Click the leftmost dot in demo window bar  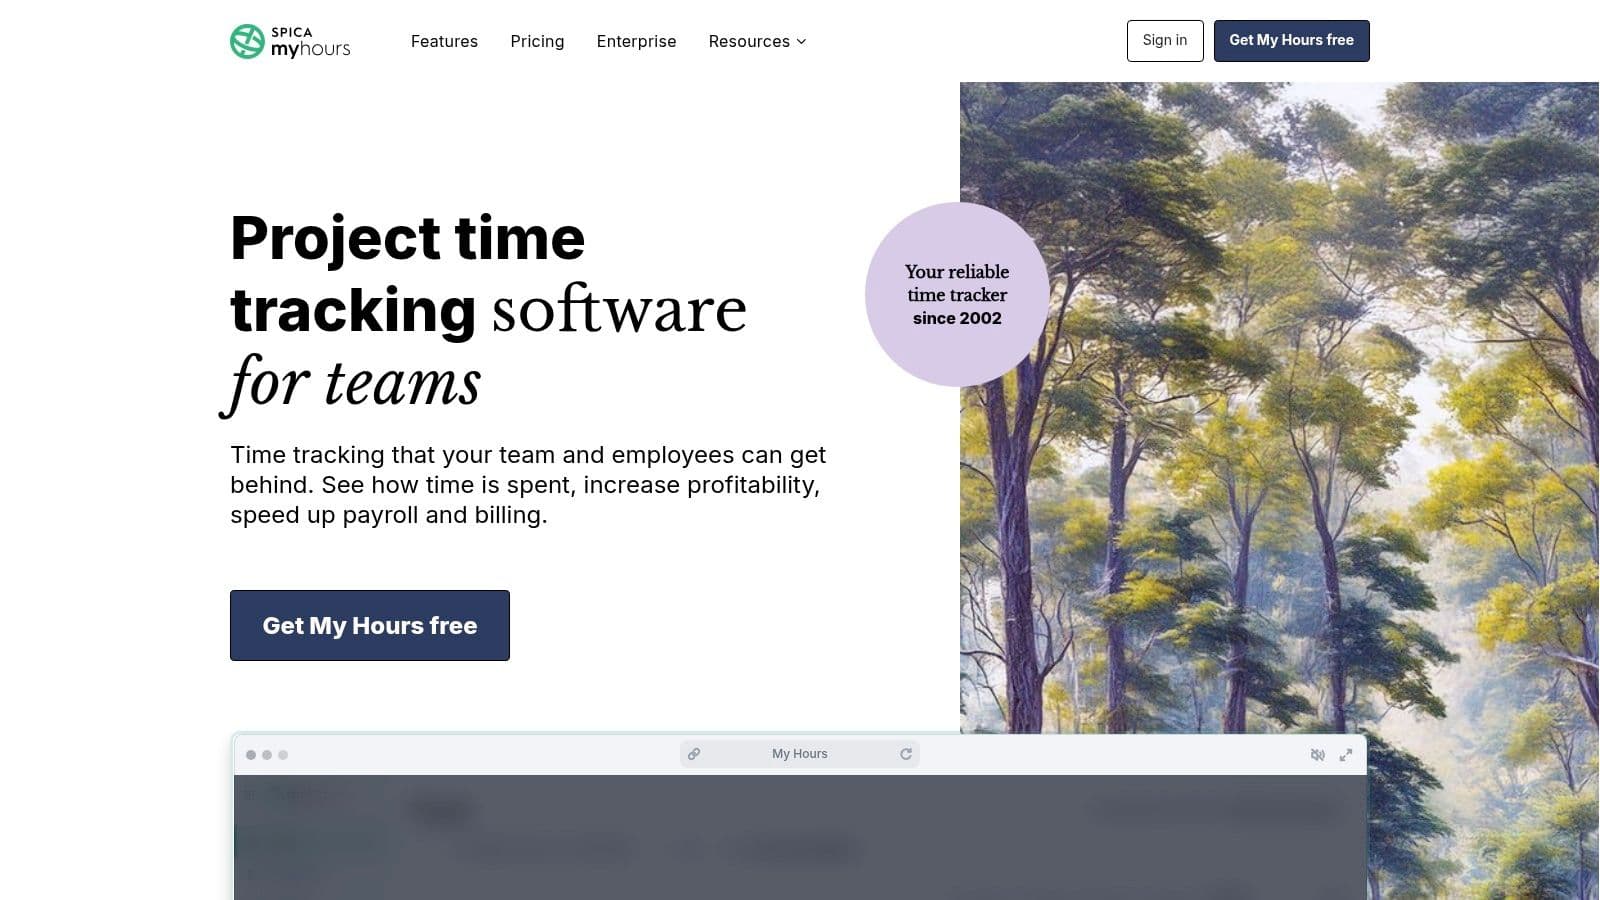pyautogui.click(x=251, y=755)
